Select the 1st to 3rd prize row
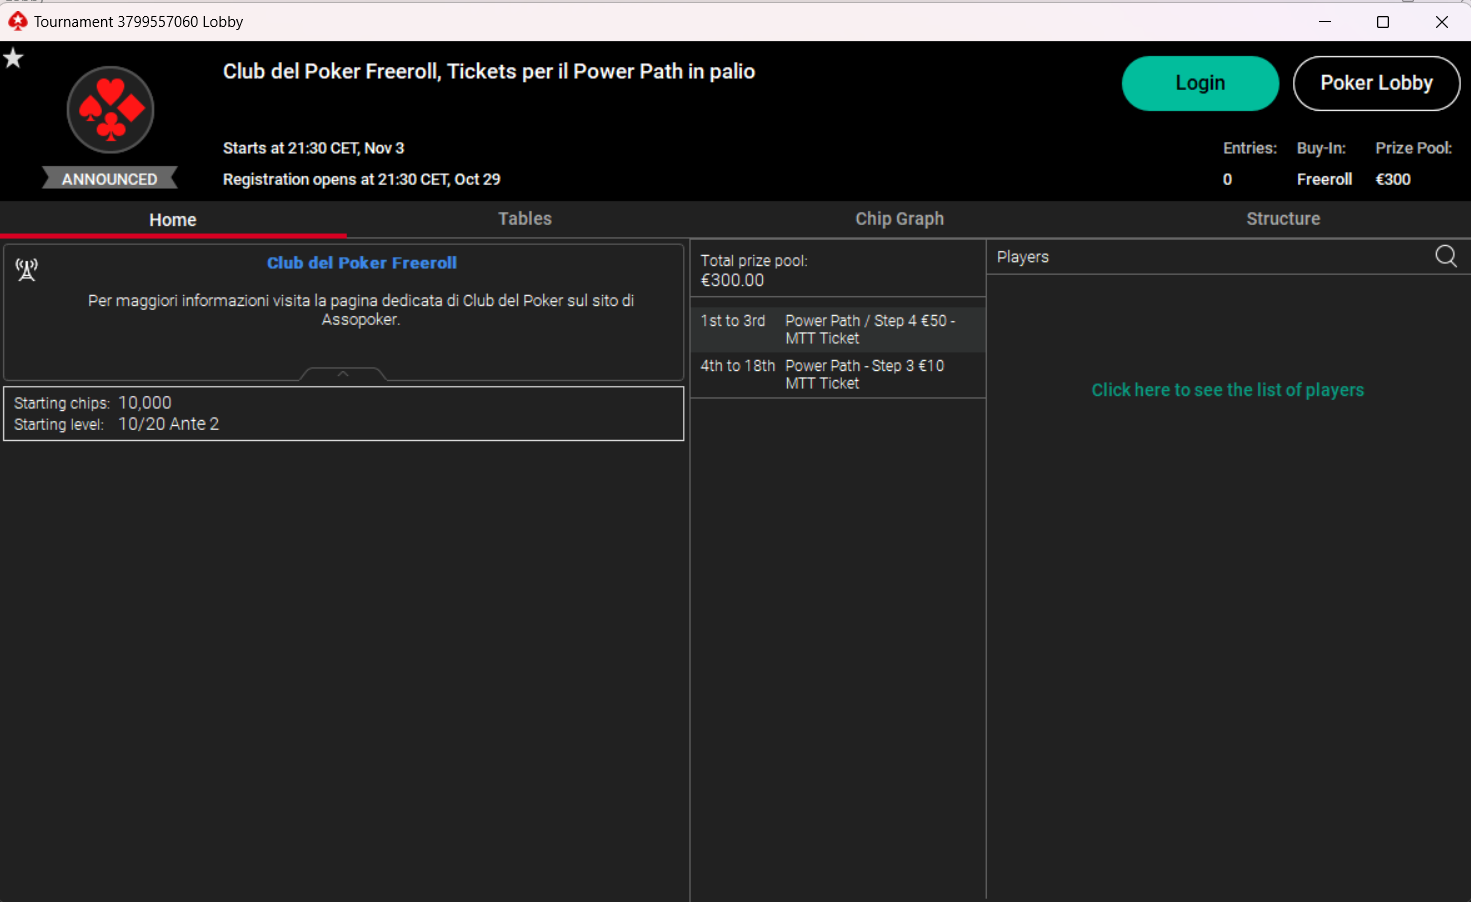The height and width of the screenshot is (902, 1471). coord(838,329)
